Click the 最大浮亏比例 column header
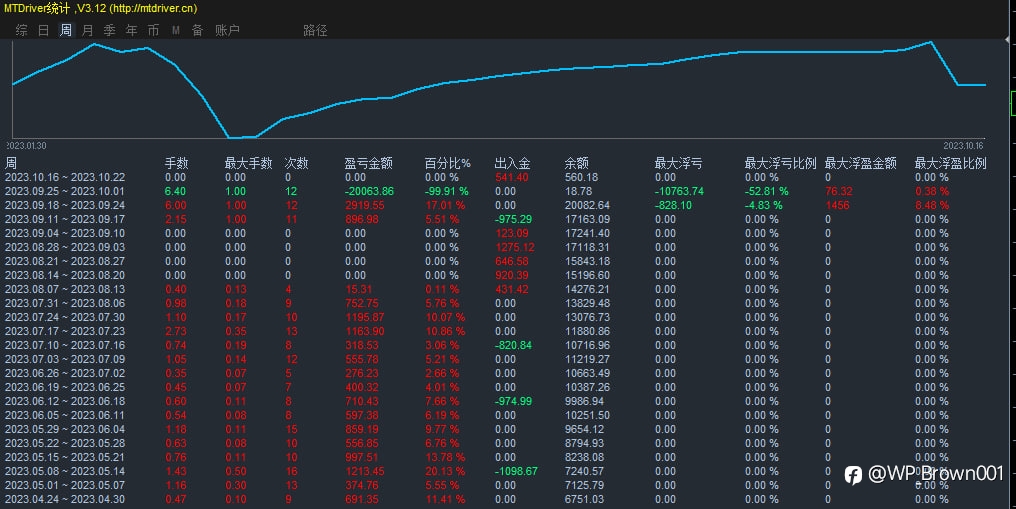Screen dimensions: 1016x509 click(x=780, y=163)
